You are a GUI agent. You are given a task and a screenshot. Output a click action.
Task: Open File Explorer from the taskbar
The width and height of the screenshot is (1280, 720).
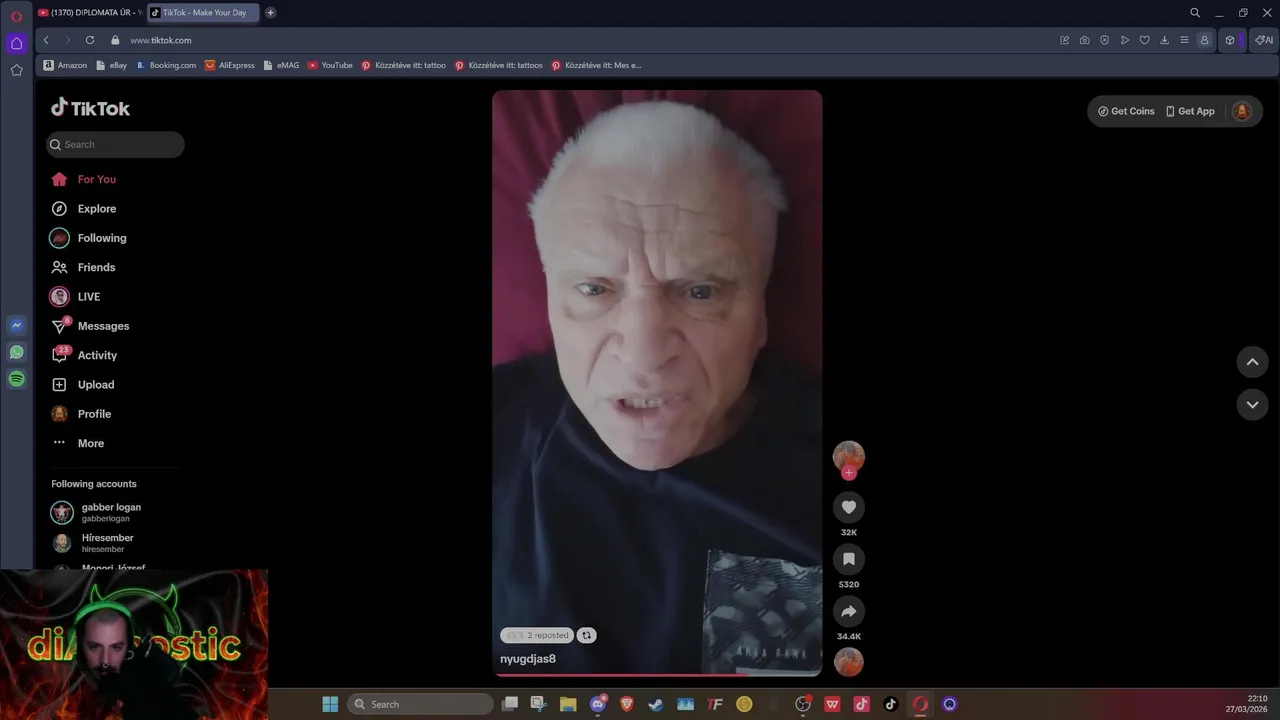pos(568,704)
